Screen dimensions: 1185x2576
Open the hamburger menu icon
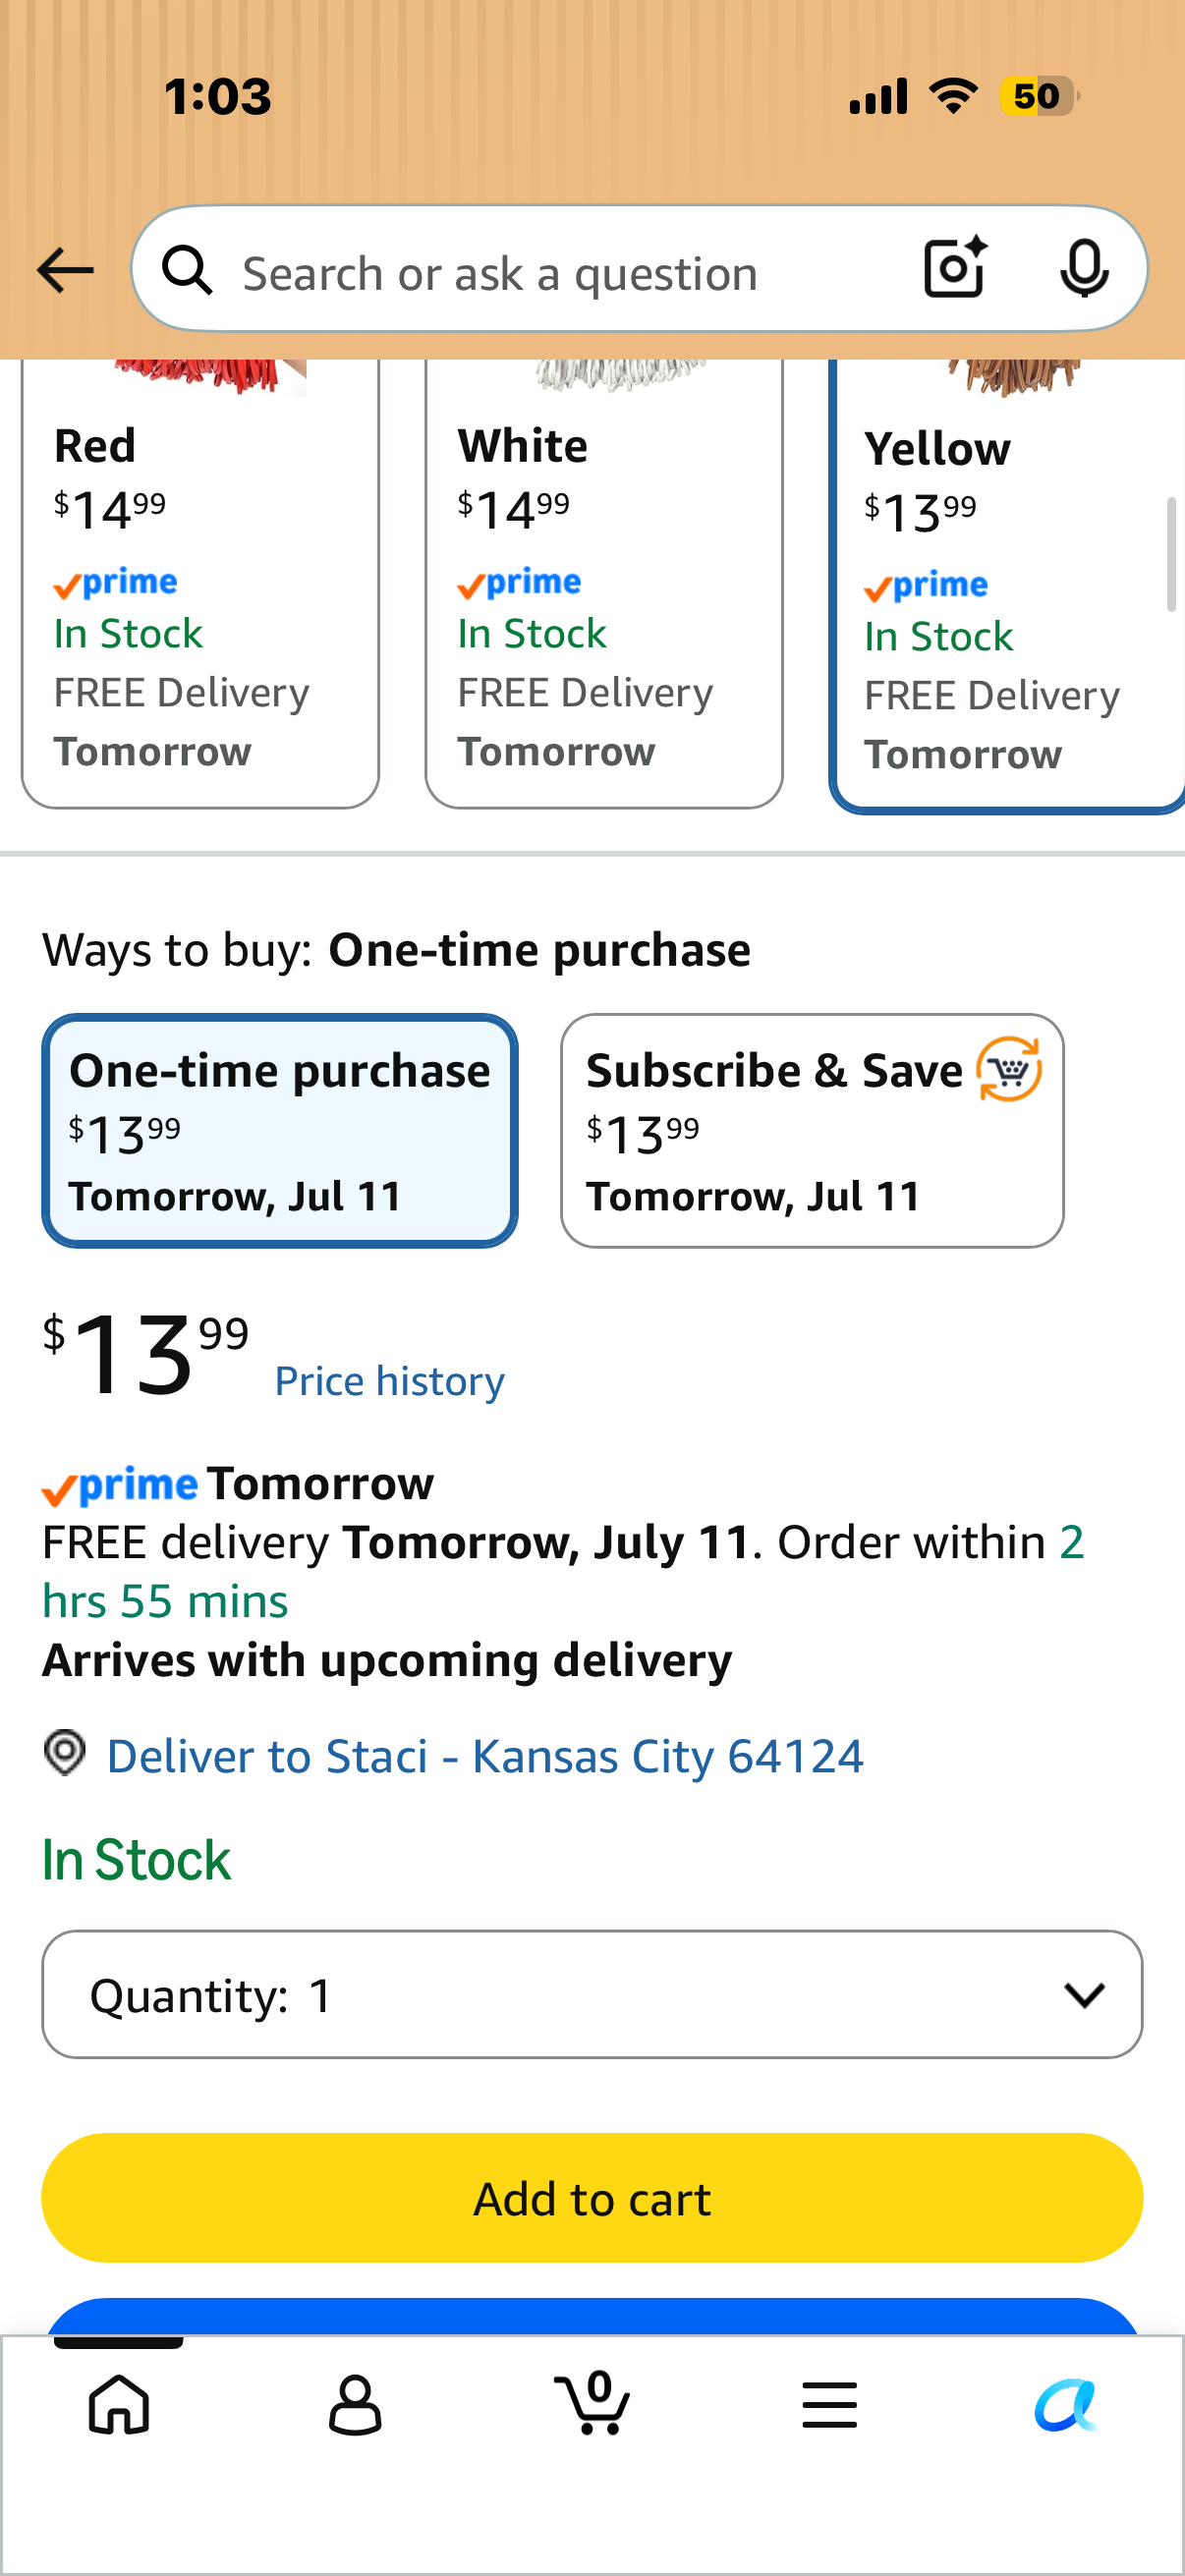(829, 2405)
